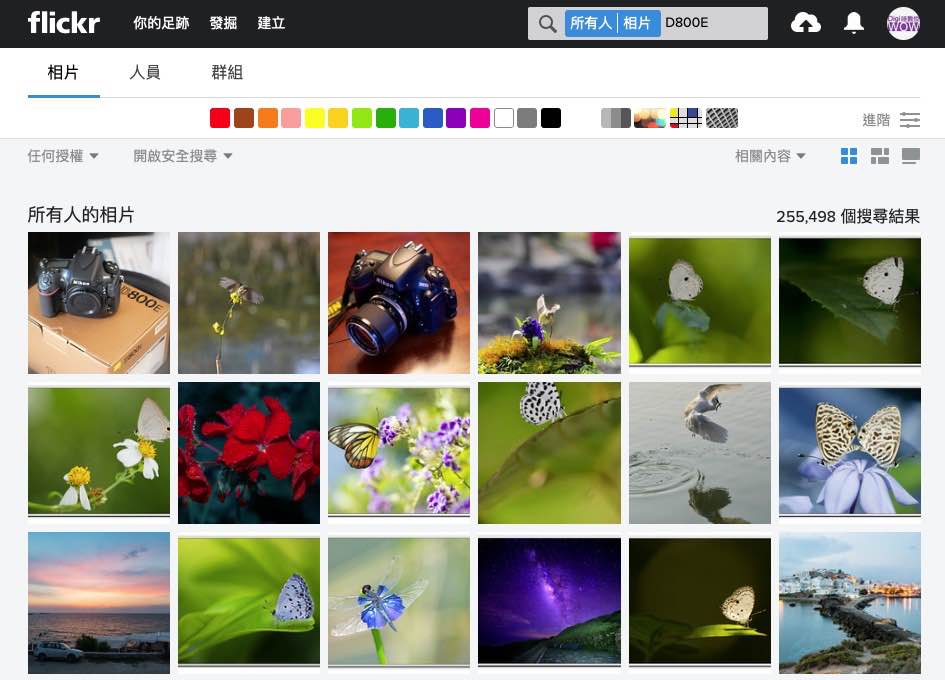
Task: Switch to the 人員 tab
Action: click(145, 72)
